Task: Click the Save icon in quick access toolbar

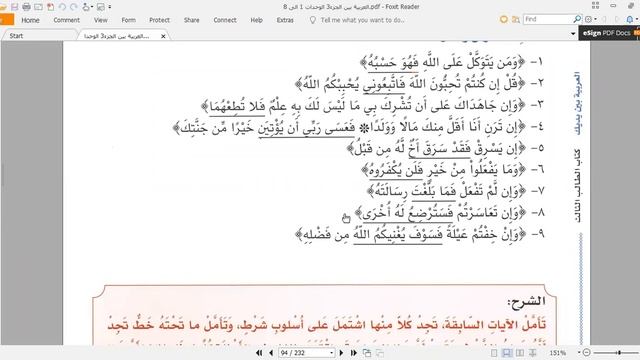Action: click(15, 7)
